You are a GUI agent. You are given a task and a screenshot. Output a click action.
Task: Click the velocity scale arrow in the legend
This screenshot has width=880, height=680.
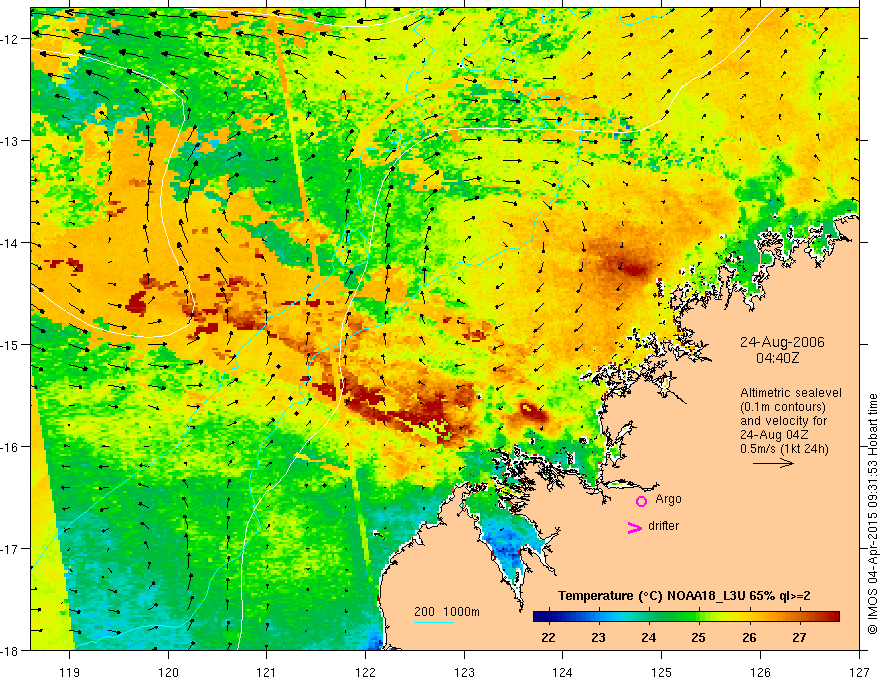[x=773, y=463]
